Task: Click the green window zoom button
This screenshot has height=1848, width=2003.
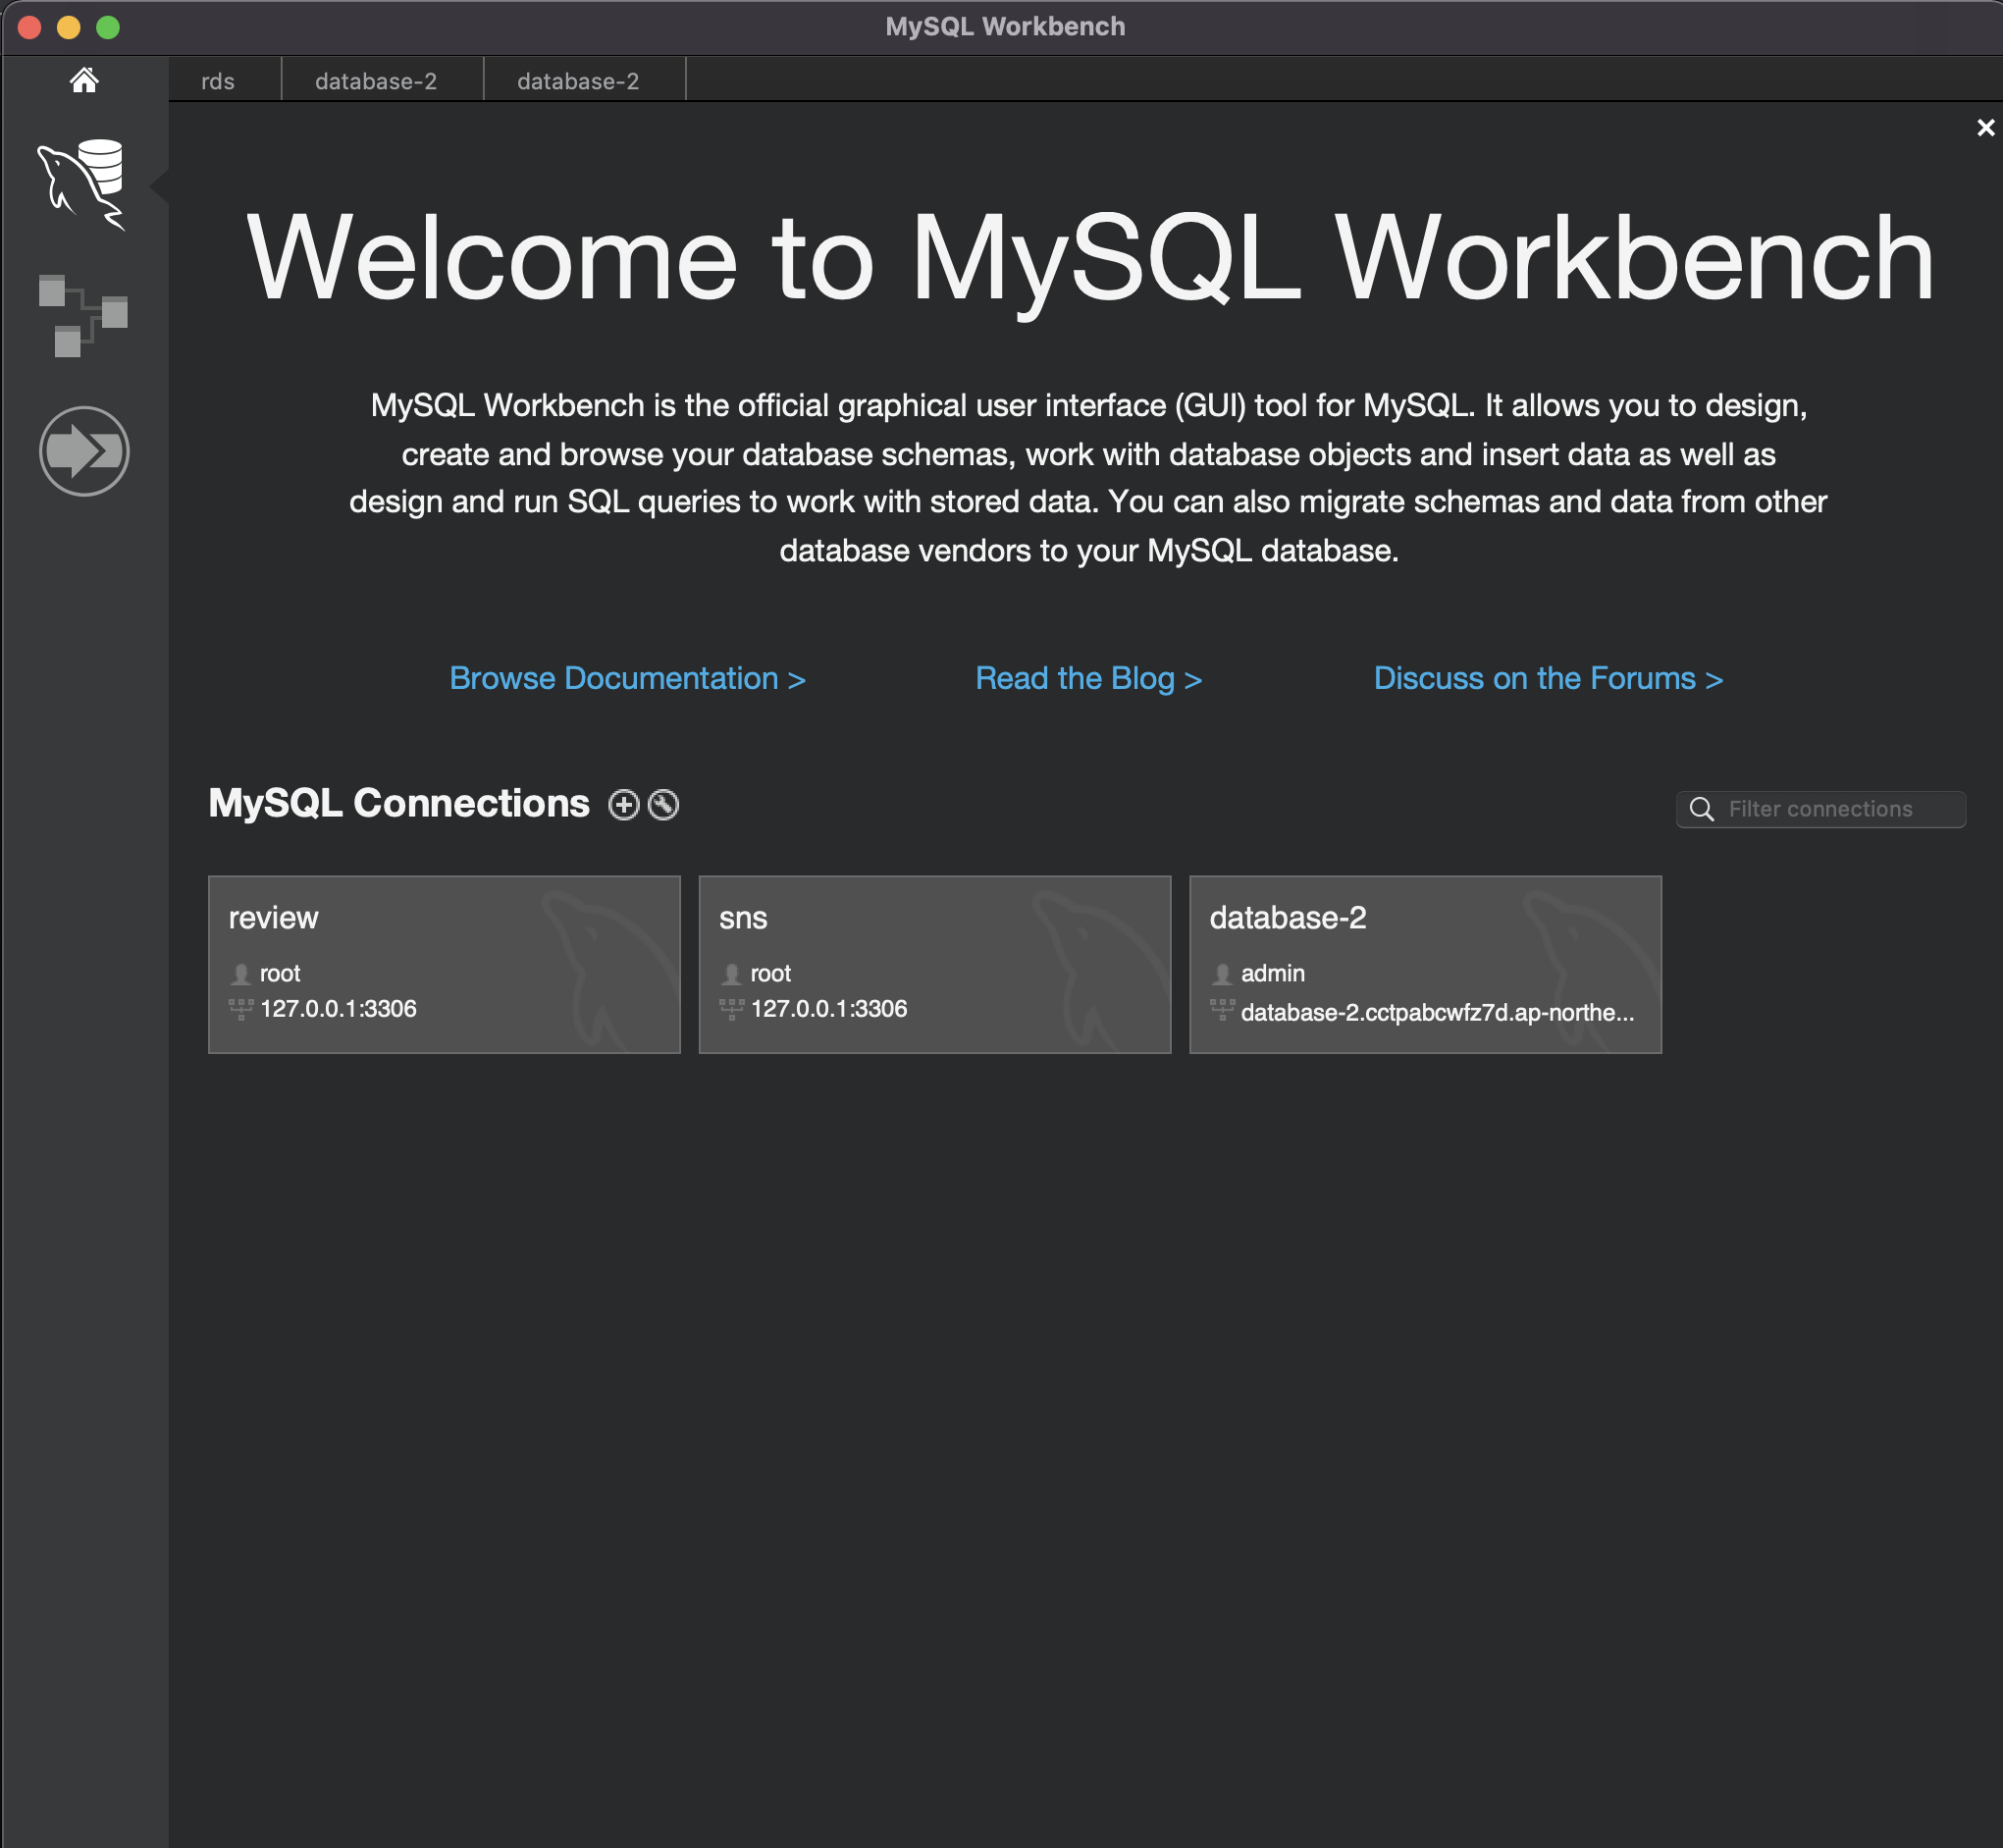Action: 108,27
